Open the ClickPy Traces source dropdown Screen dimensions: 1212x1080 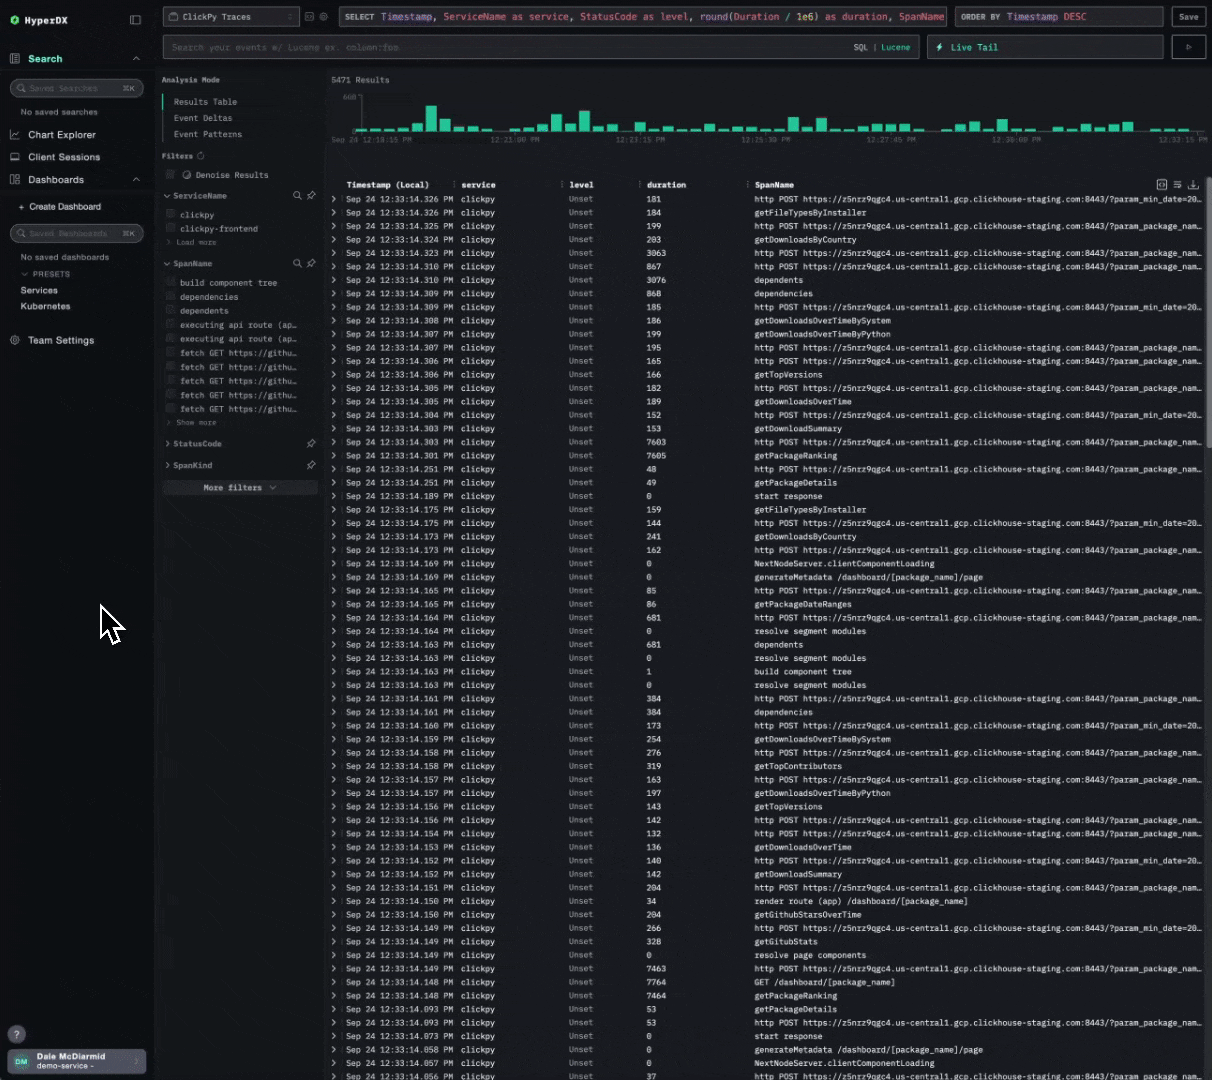pos(228,16)
